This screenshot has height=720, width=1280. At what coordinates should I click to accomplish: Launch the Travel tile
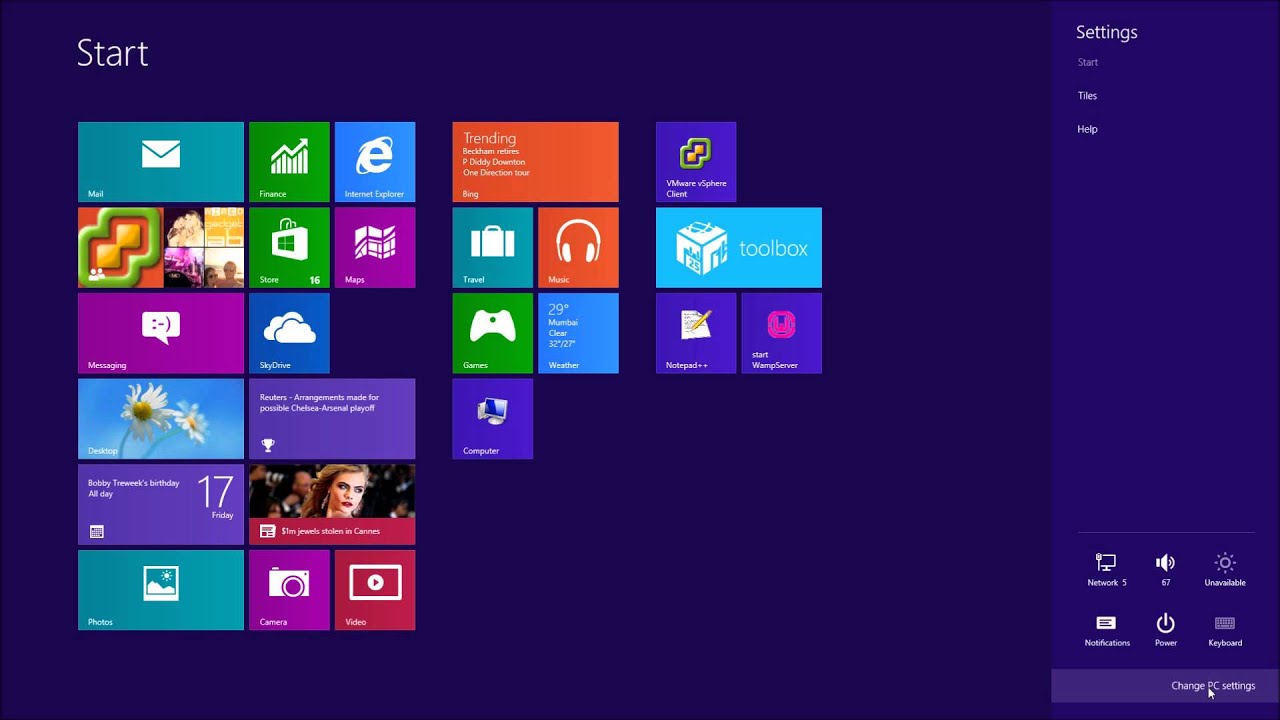click(x=493, y=248)
